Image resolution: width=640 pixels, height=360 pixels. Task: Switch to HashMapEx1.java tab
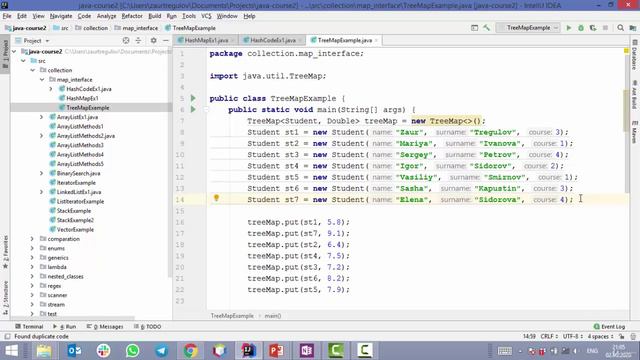pyautogui.click(x=206, y=40)
